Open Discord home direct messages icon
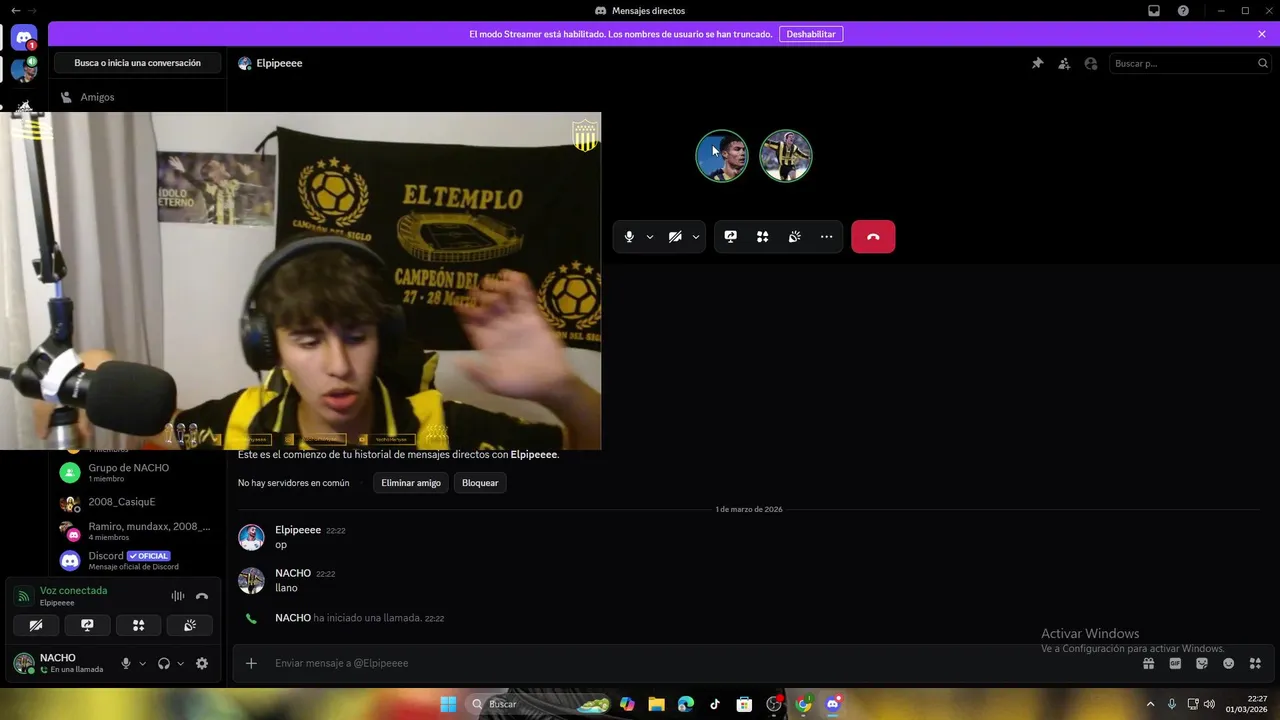Screen dimensions: 1280x720 pyautogui.click(x=24, y=38)
